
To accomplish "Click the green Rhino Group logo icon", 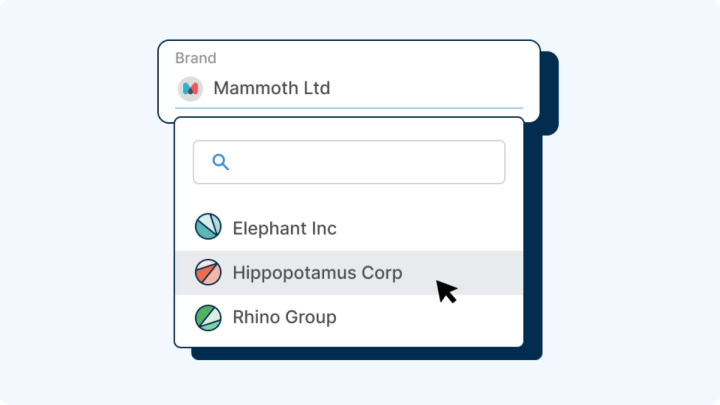I will [x=208, y=317].
